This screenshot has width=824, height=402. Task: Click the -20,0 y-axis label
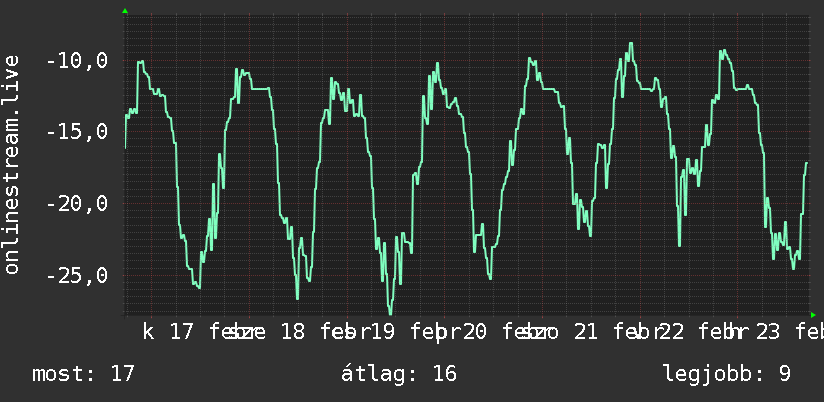tap(77, 204)
